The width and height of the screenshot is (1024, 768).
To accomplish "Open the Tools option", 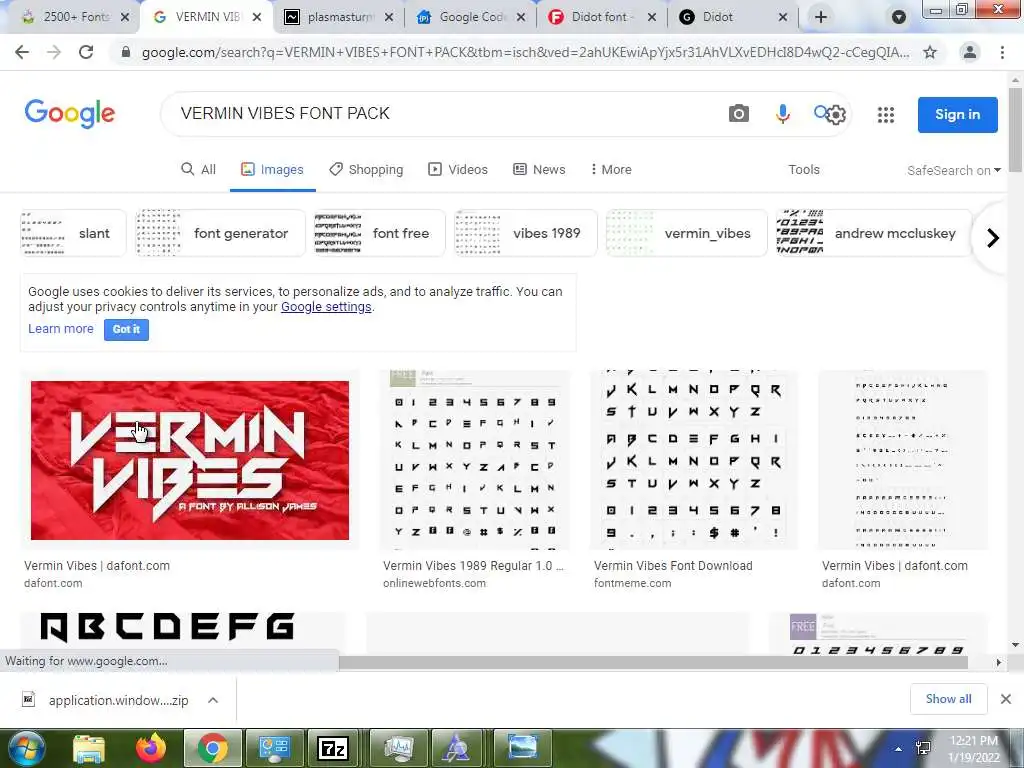I will click(x=804, y=170).
